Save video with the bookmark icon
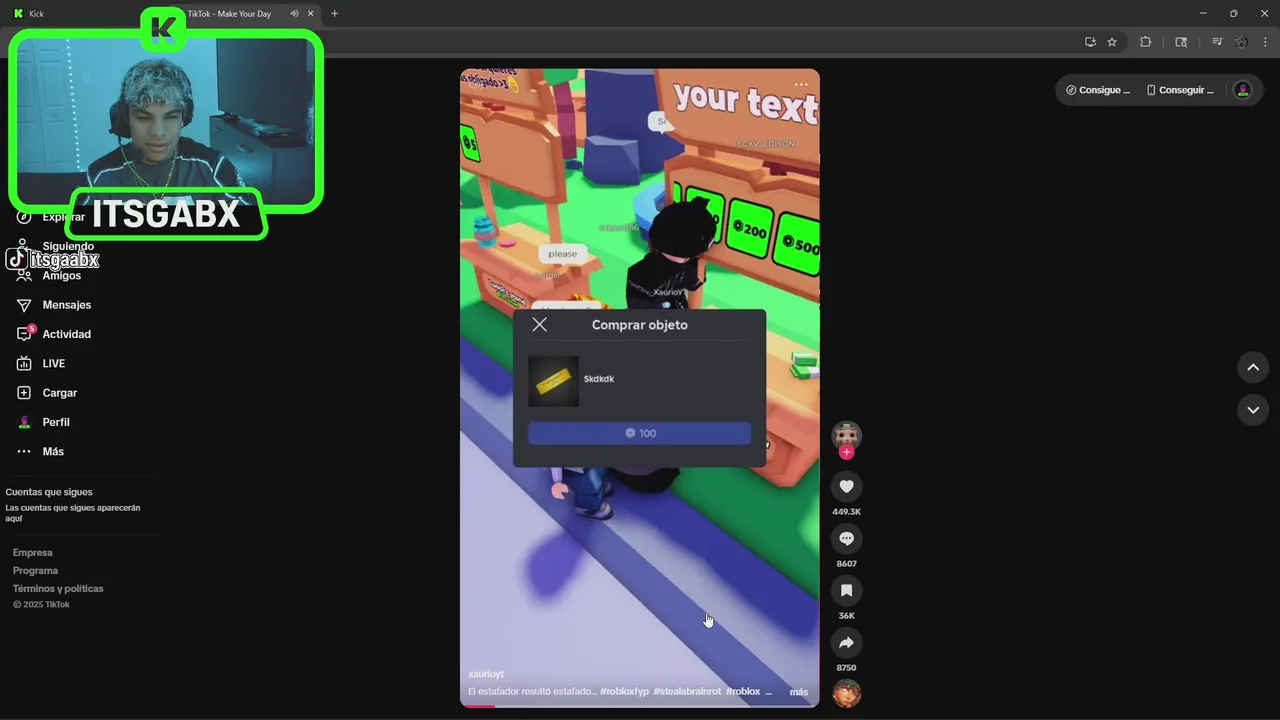The width and height of the screenshot is (1280, 720). point(846,590)
